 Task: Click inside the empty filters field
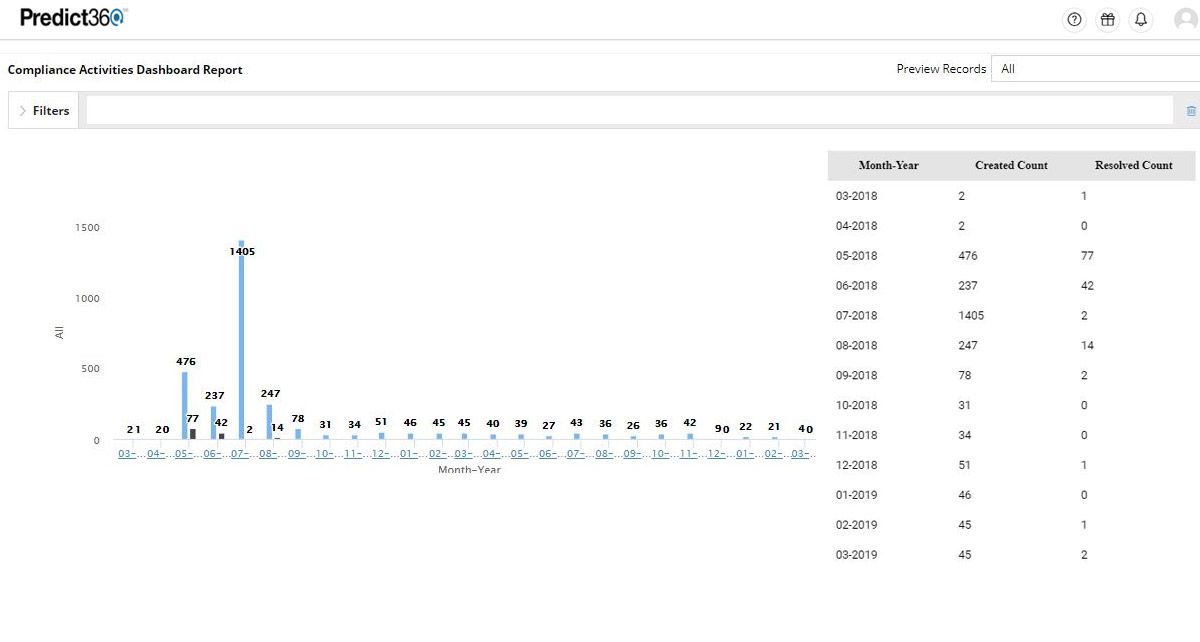pos(628,111)
